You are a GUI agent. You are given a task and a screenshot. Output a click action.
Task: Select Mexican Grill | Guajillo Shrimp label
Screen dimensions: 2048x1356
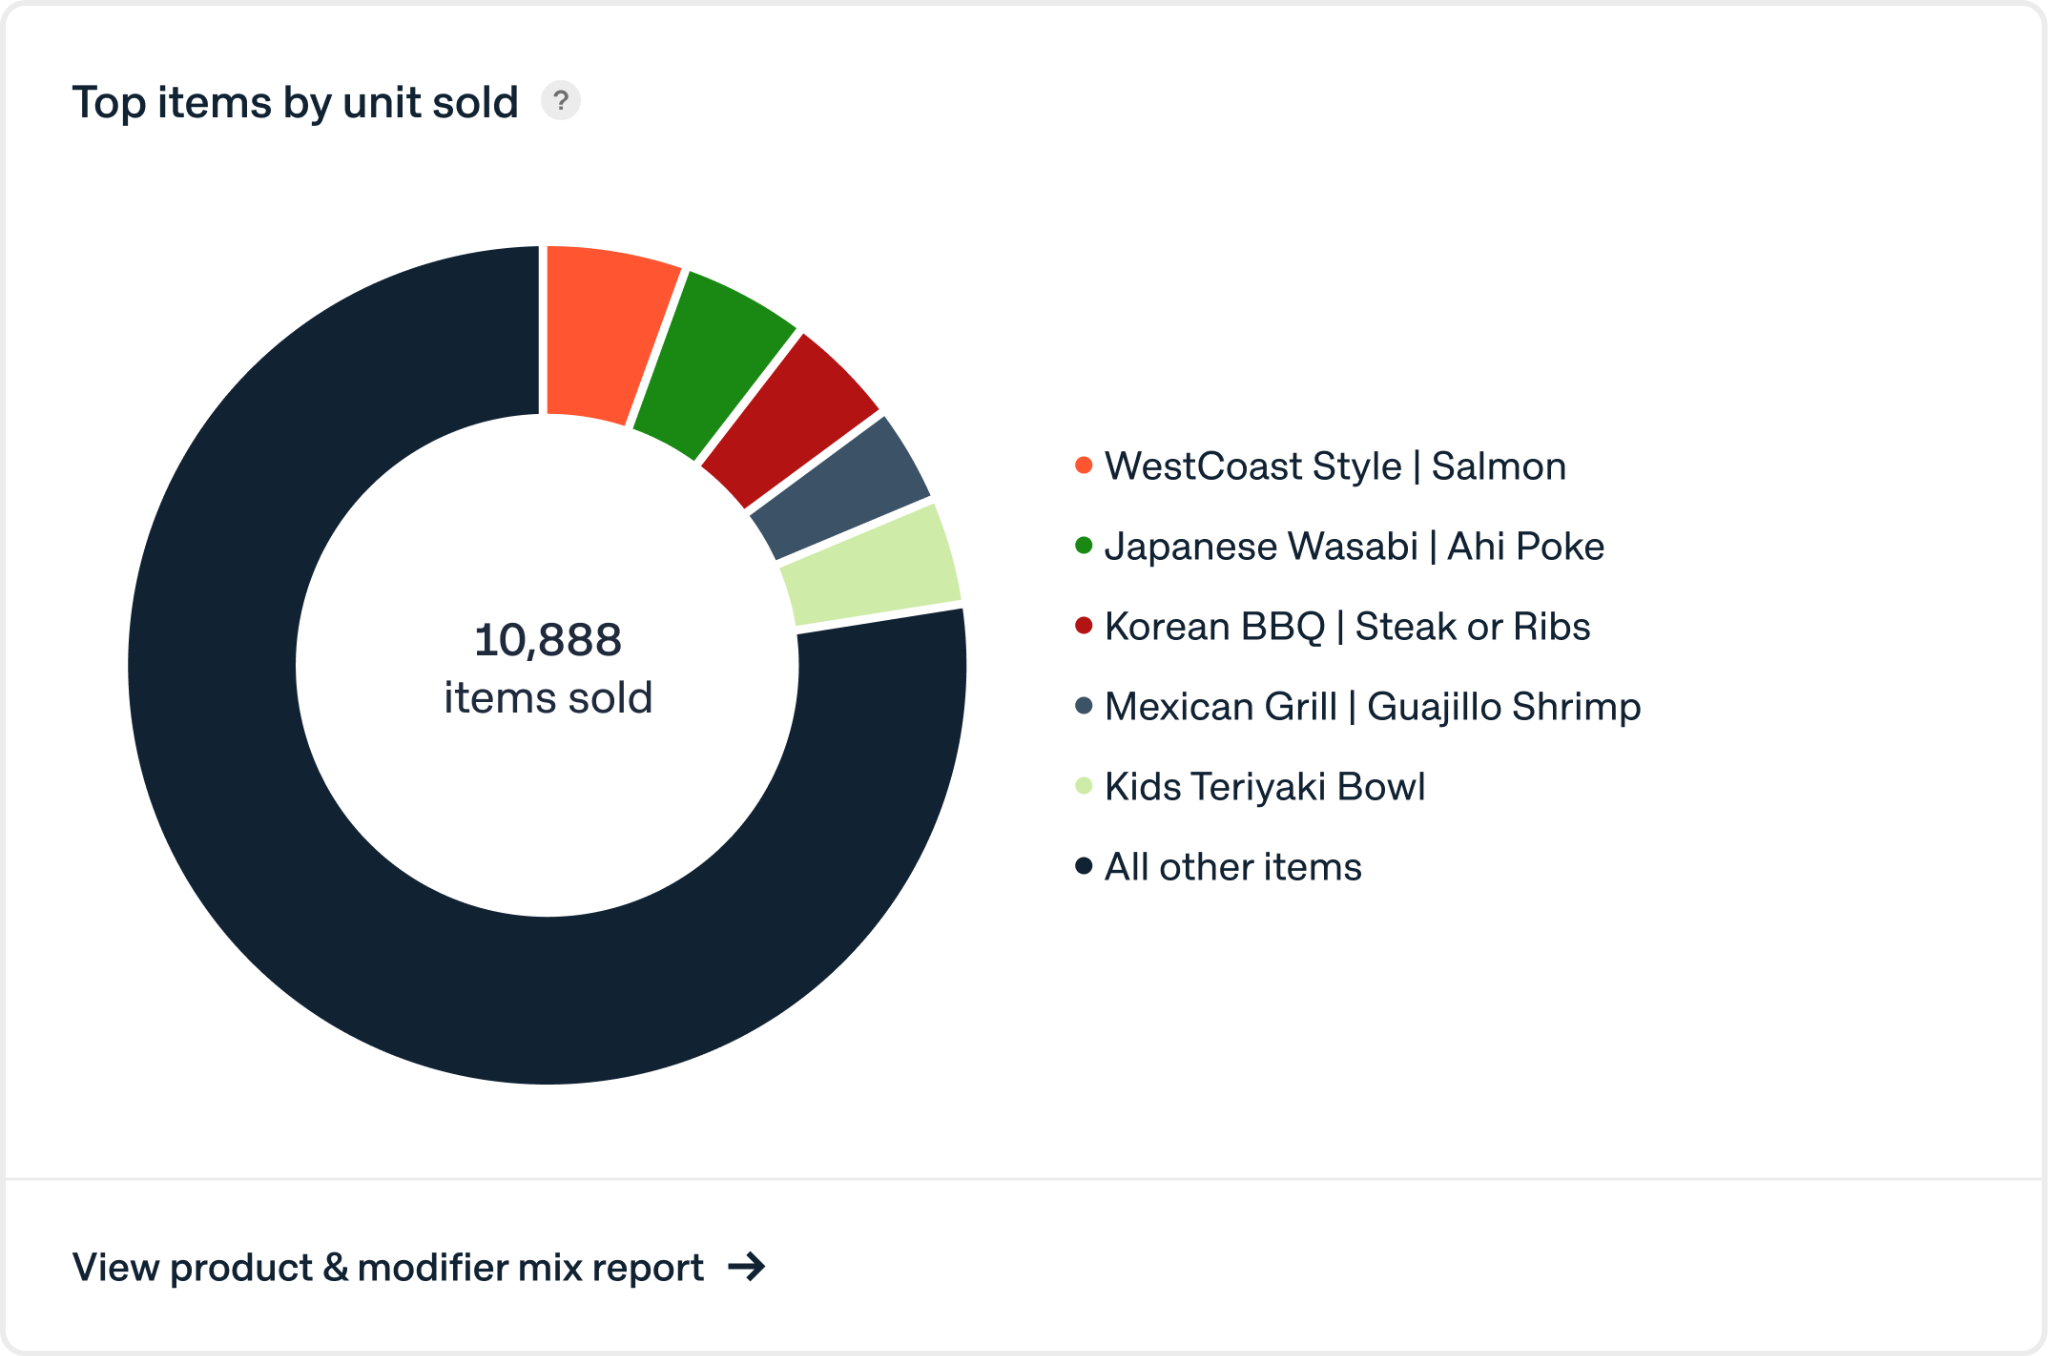click(x=1372, y=706)
